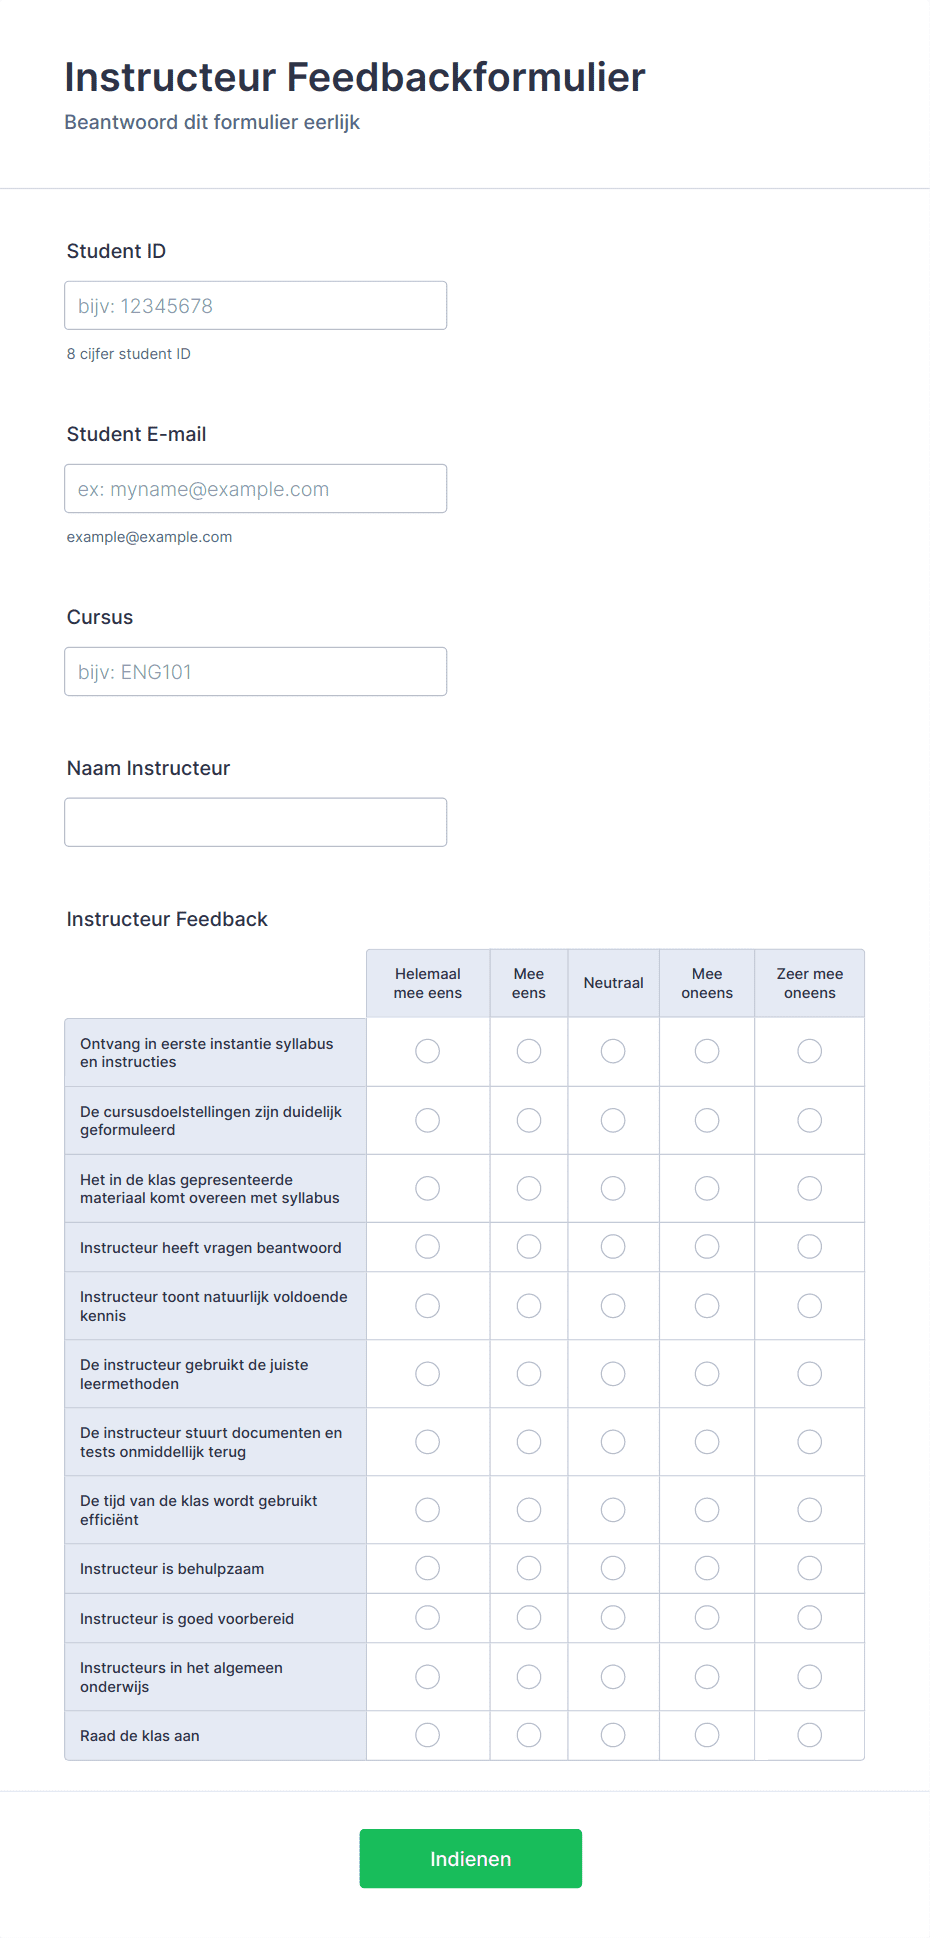Select 'Zeer mee oneens' for instructeur toont voldoende kennis
The width and height of the screenshot is (930, 1938).
click(809, 1306)
